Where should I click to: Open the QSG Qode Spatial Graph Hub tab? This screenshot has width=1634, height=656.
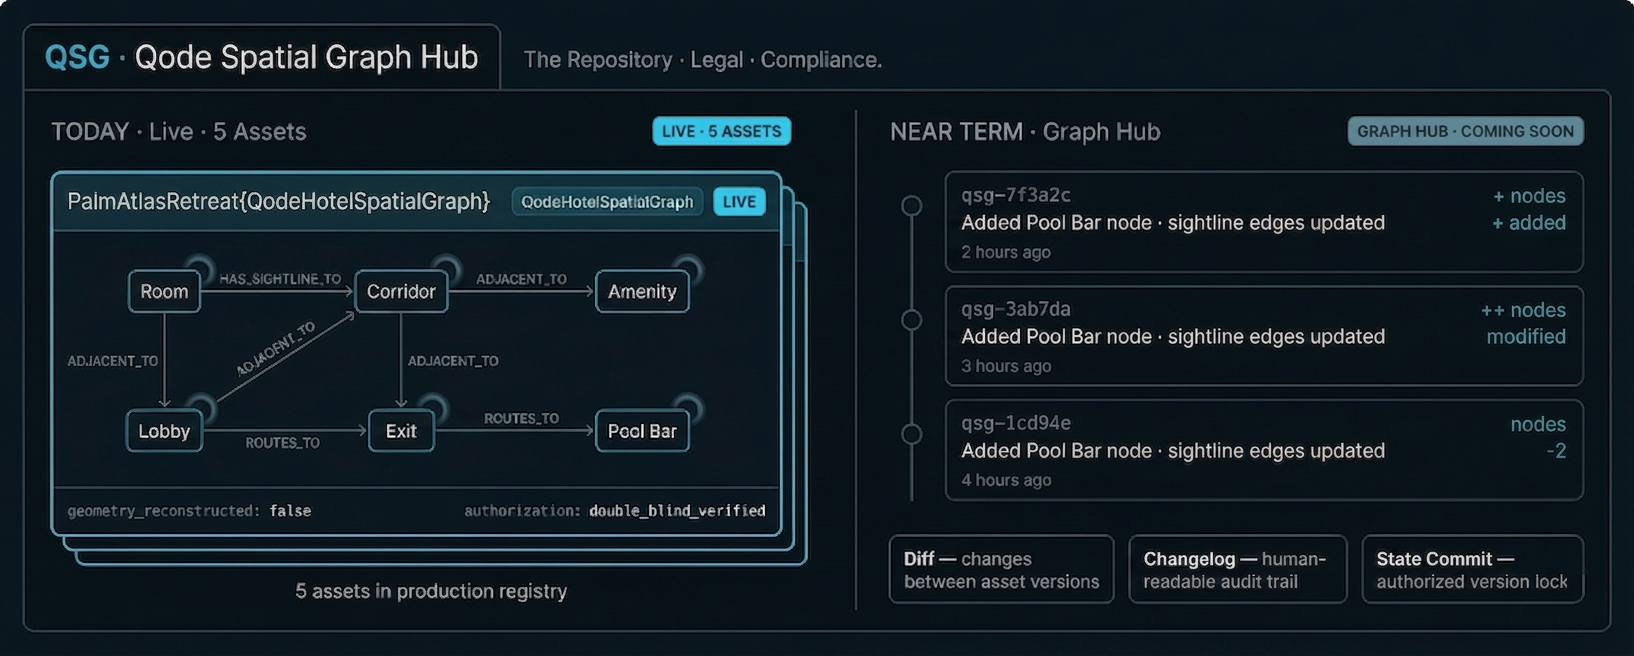(262, 57)
